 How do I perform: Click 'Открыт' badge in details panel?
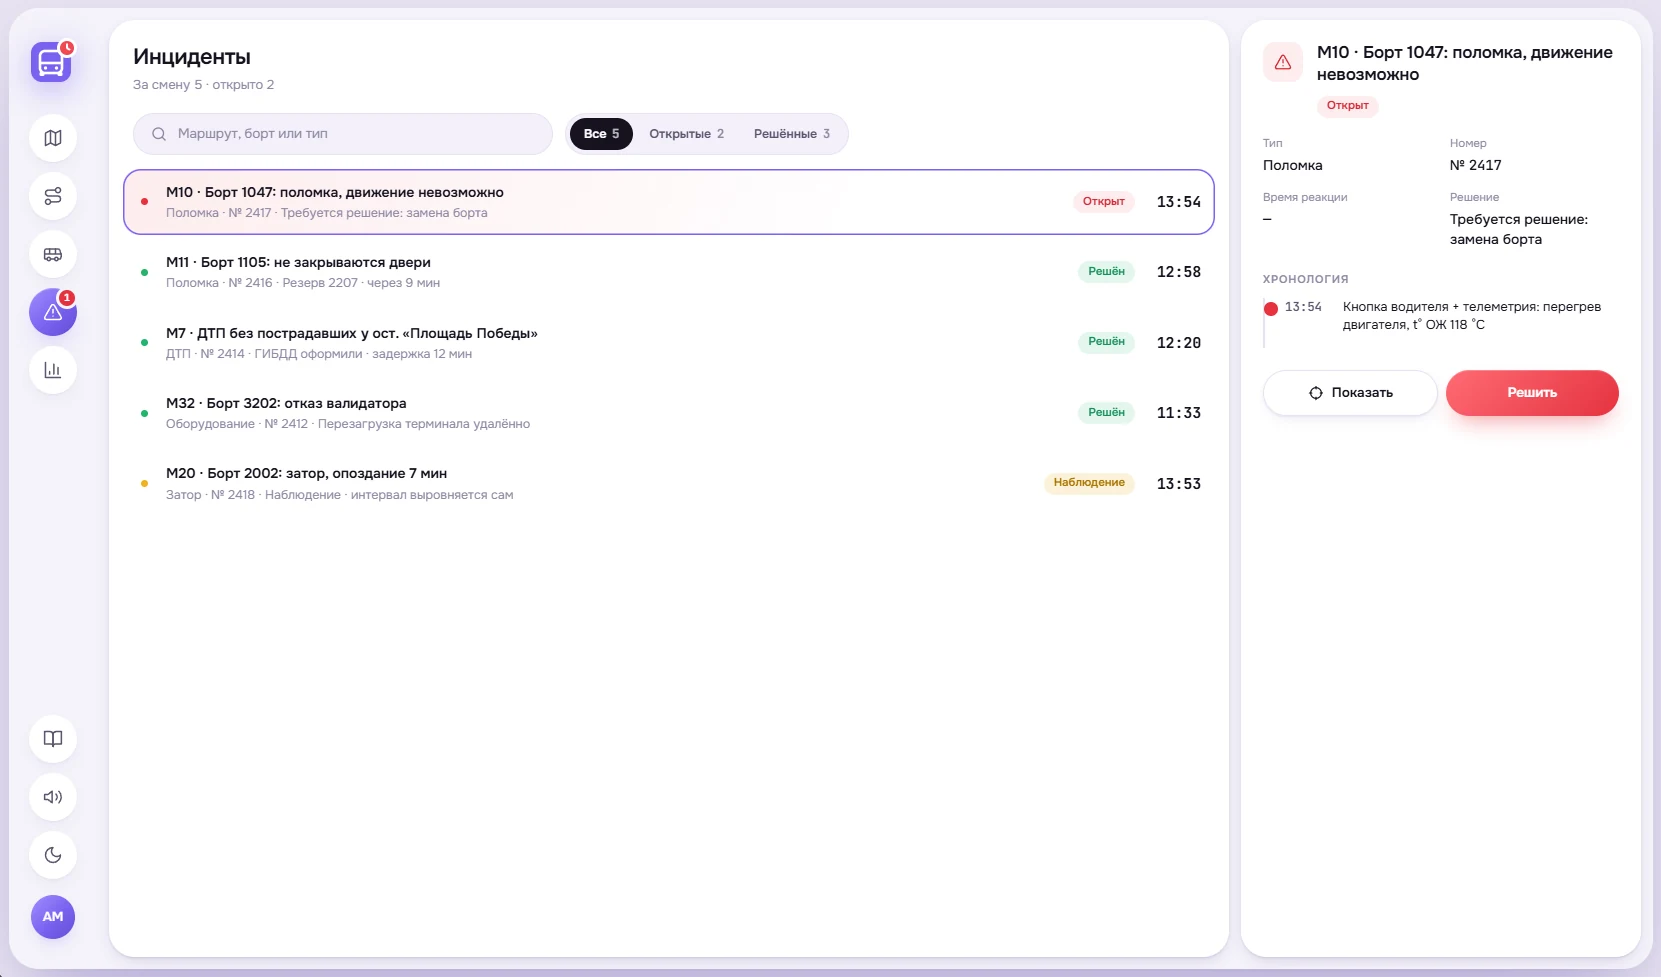tap(1347, 106)
